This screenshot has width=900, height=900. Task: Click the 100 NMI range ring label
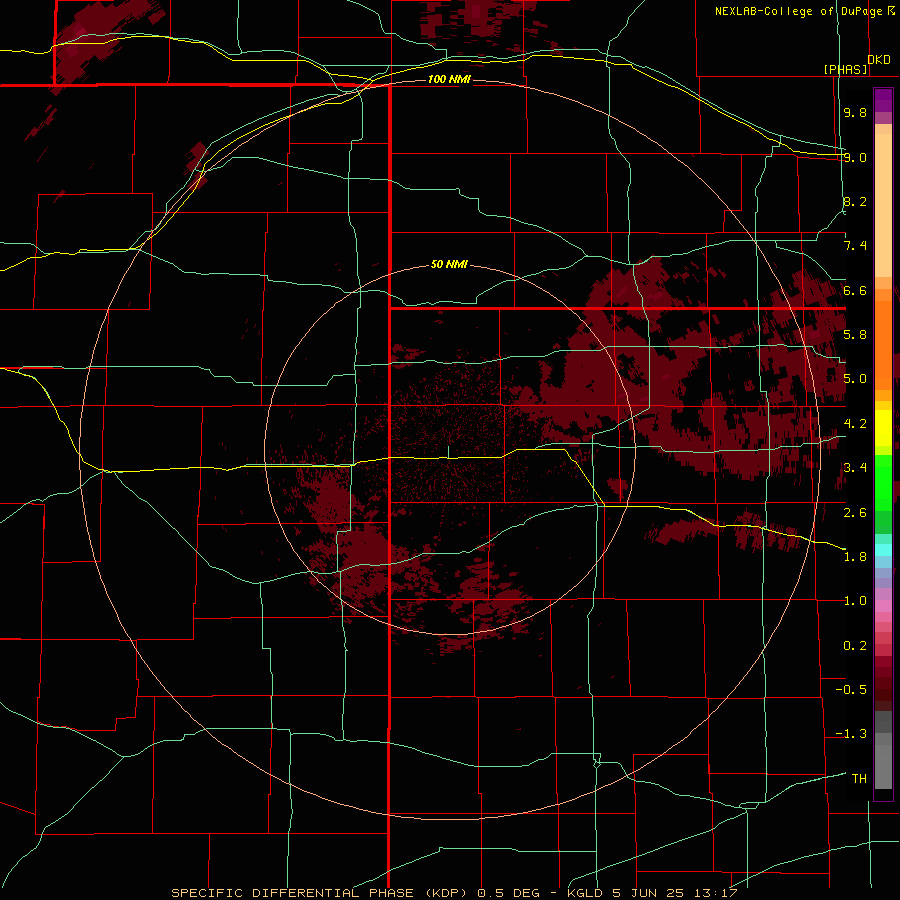[449, 79]
